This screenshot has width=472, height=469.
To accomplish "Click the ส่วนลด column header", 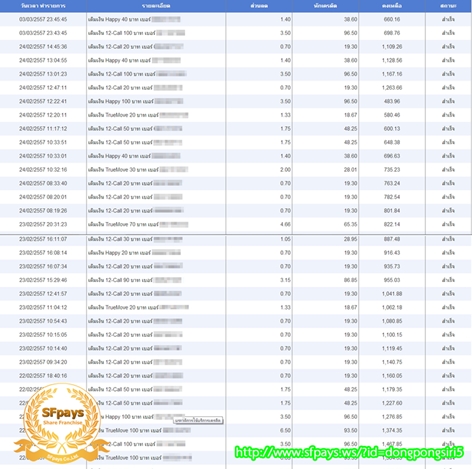I will [x=259, y=6].
